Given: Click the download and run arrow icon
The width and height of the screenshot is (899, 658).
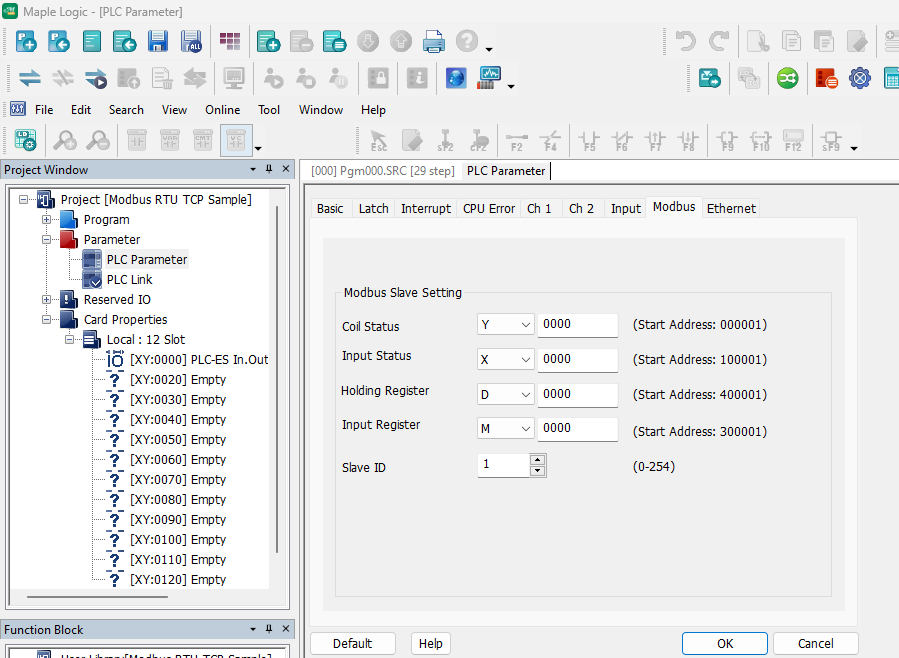Looking at the screenshot, I should tap(96, 78).
